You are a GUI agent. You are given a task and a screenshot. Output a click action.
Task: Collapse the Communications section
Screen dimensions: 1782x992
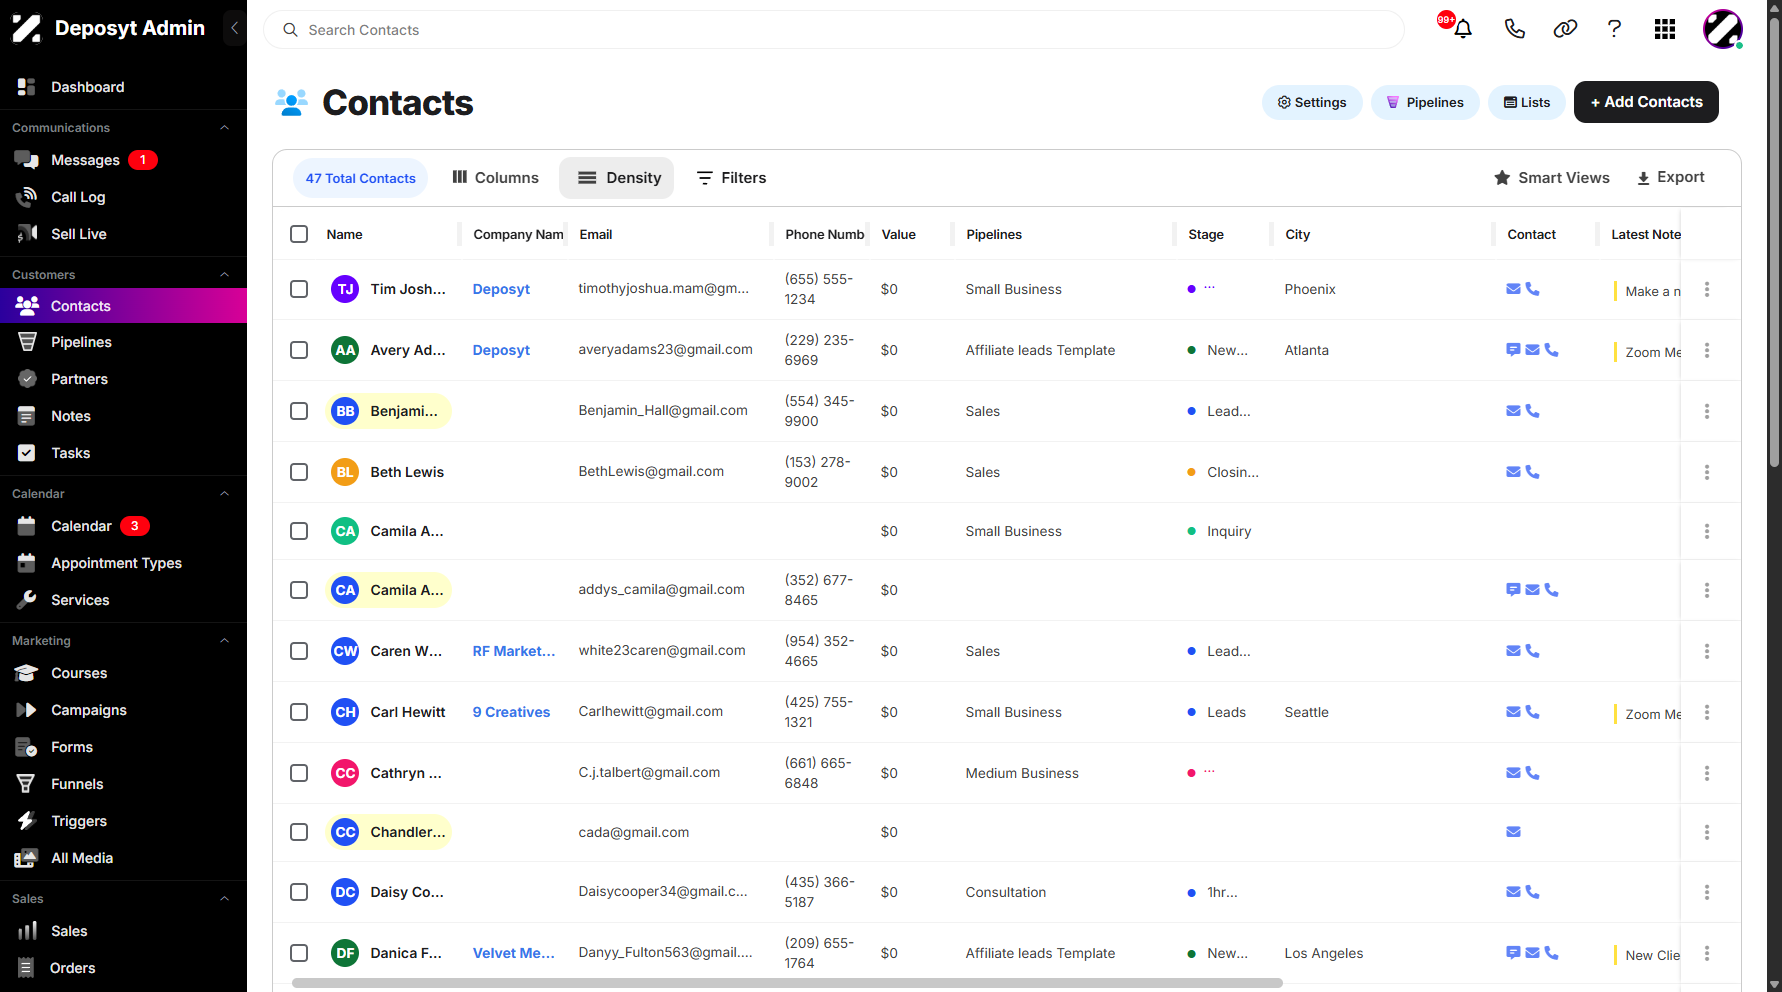225,128
